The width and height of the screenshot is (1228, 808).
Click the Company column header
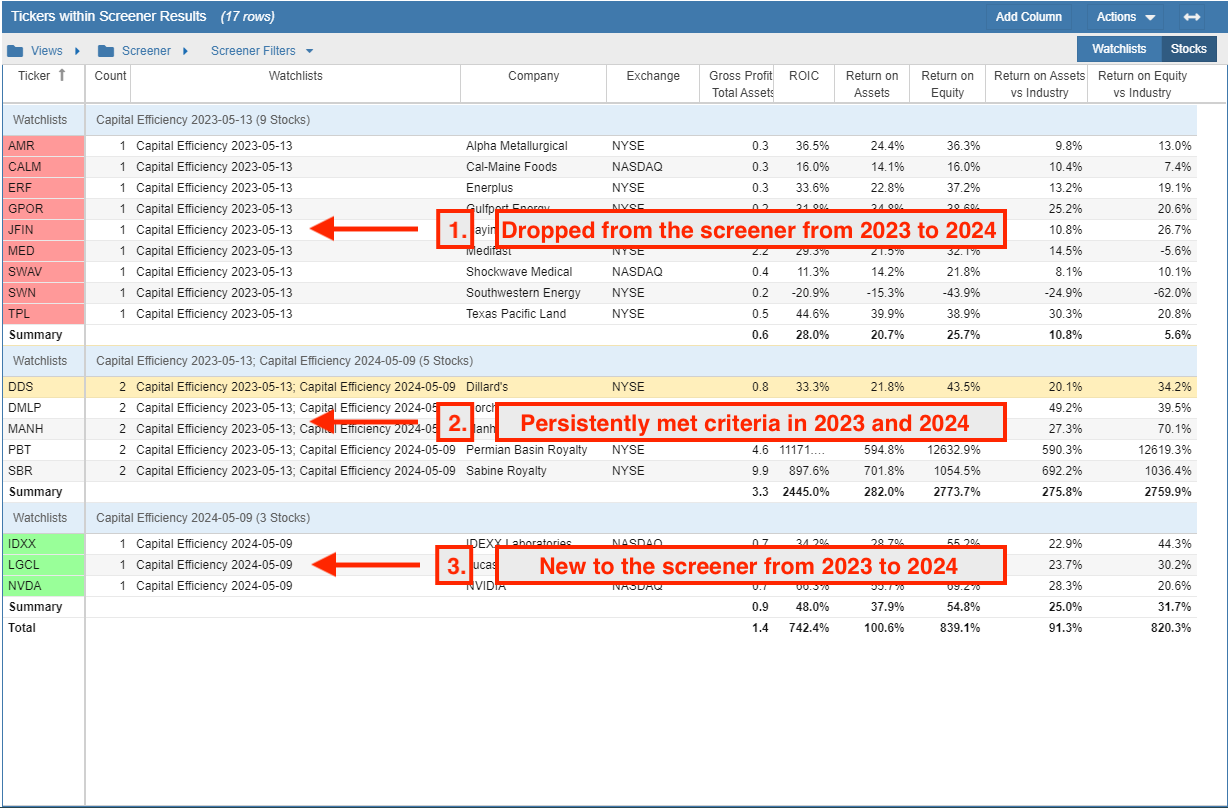click(533, 76)
